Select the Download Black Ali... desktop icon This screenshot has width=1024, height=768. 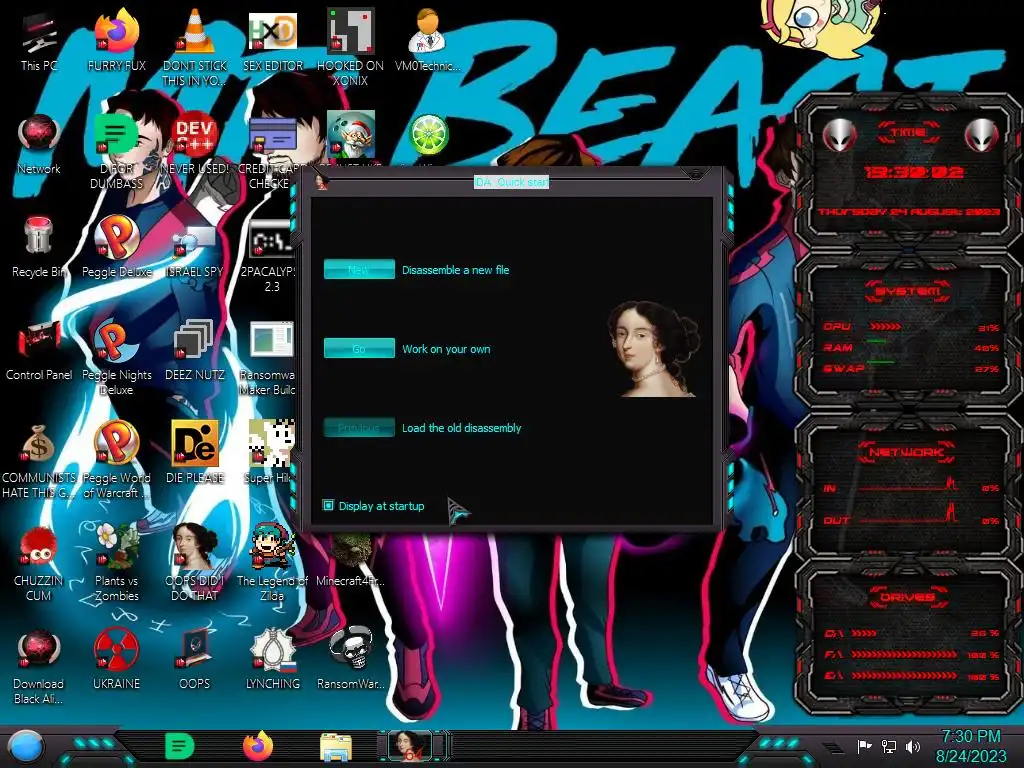coord(39,667)
